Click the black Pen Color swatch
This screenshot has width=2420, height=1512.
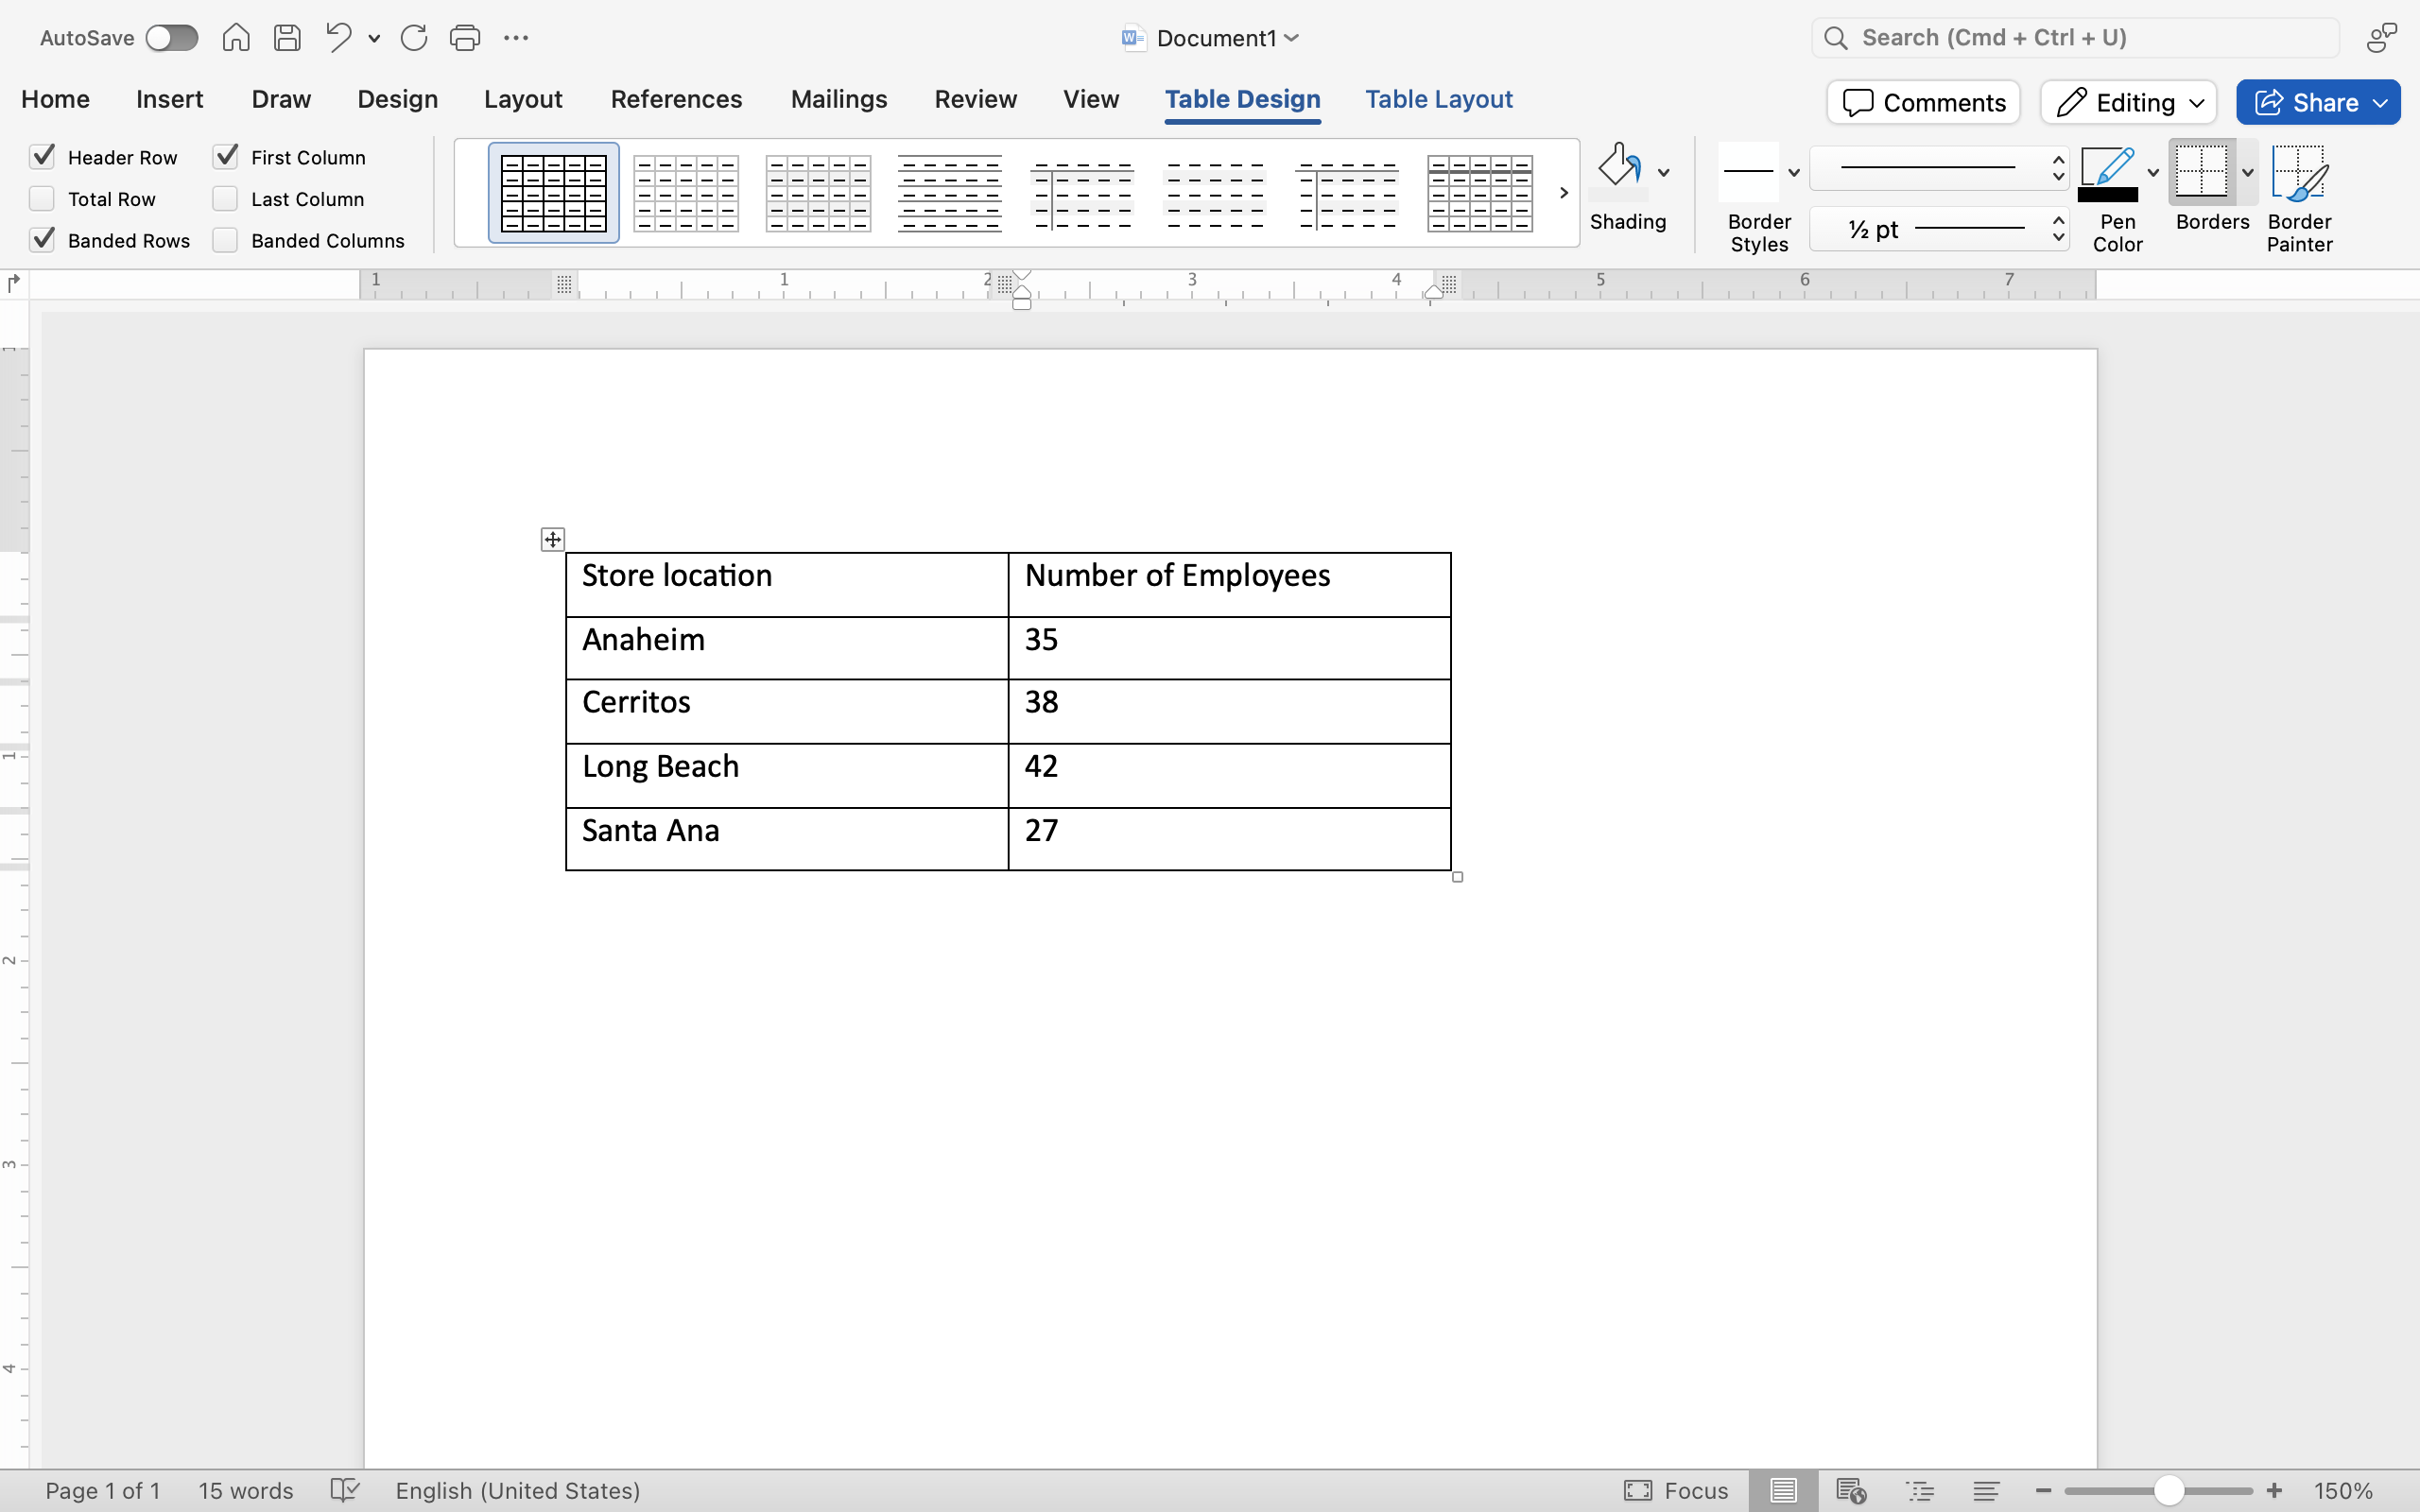click(2107, 195)
